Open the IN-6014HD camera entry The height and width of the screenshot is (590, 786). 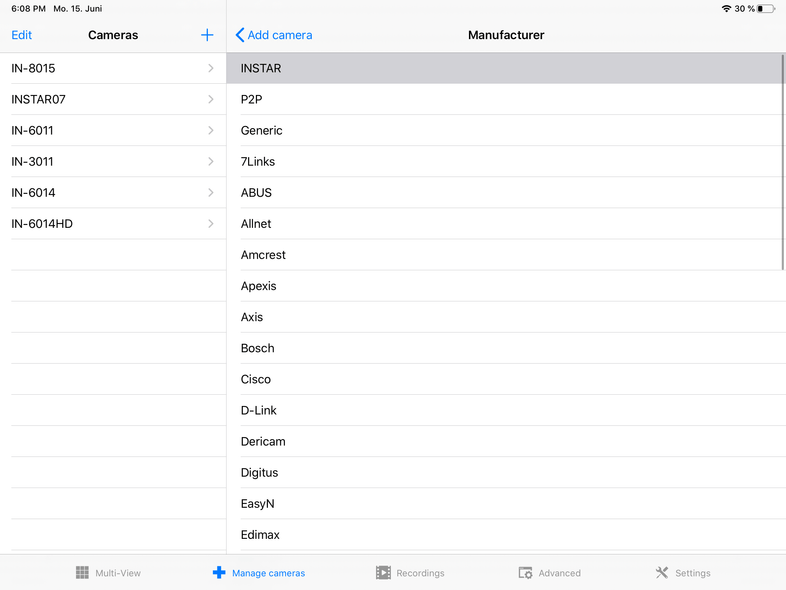(113, 224)
